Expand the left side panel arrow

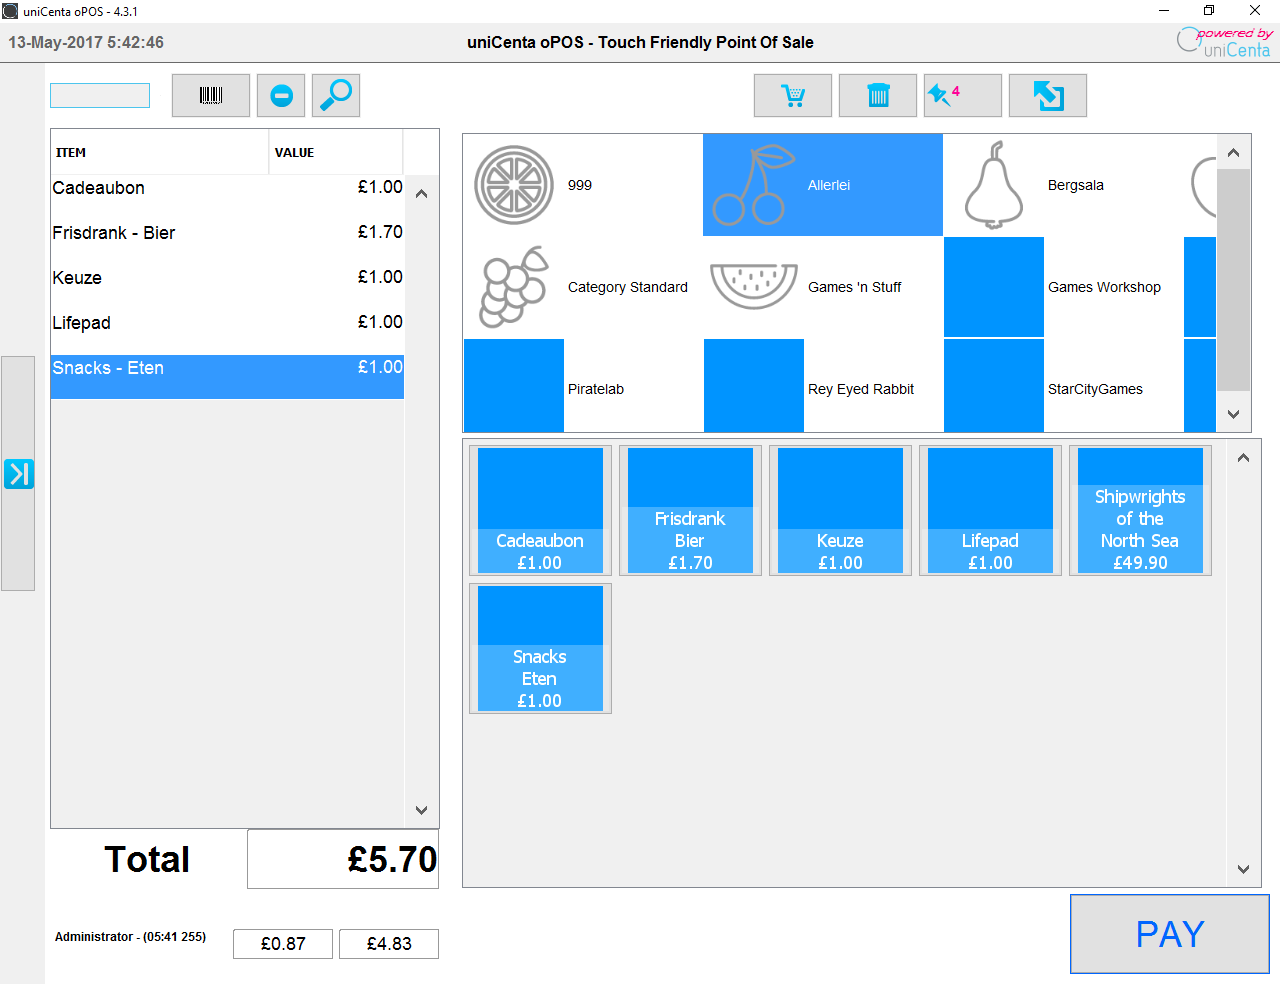coord(18,473)
